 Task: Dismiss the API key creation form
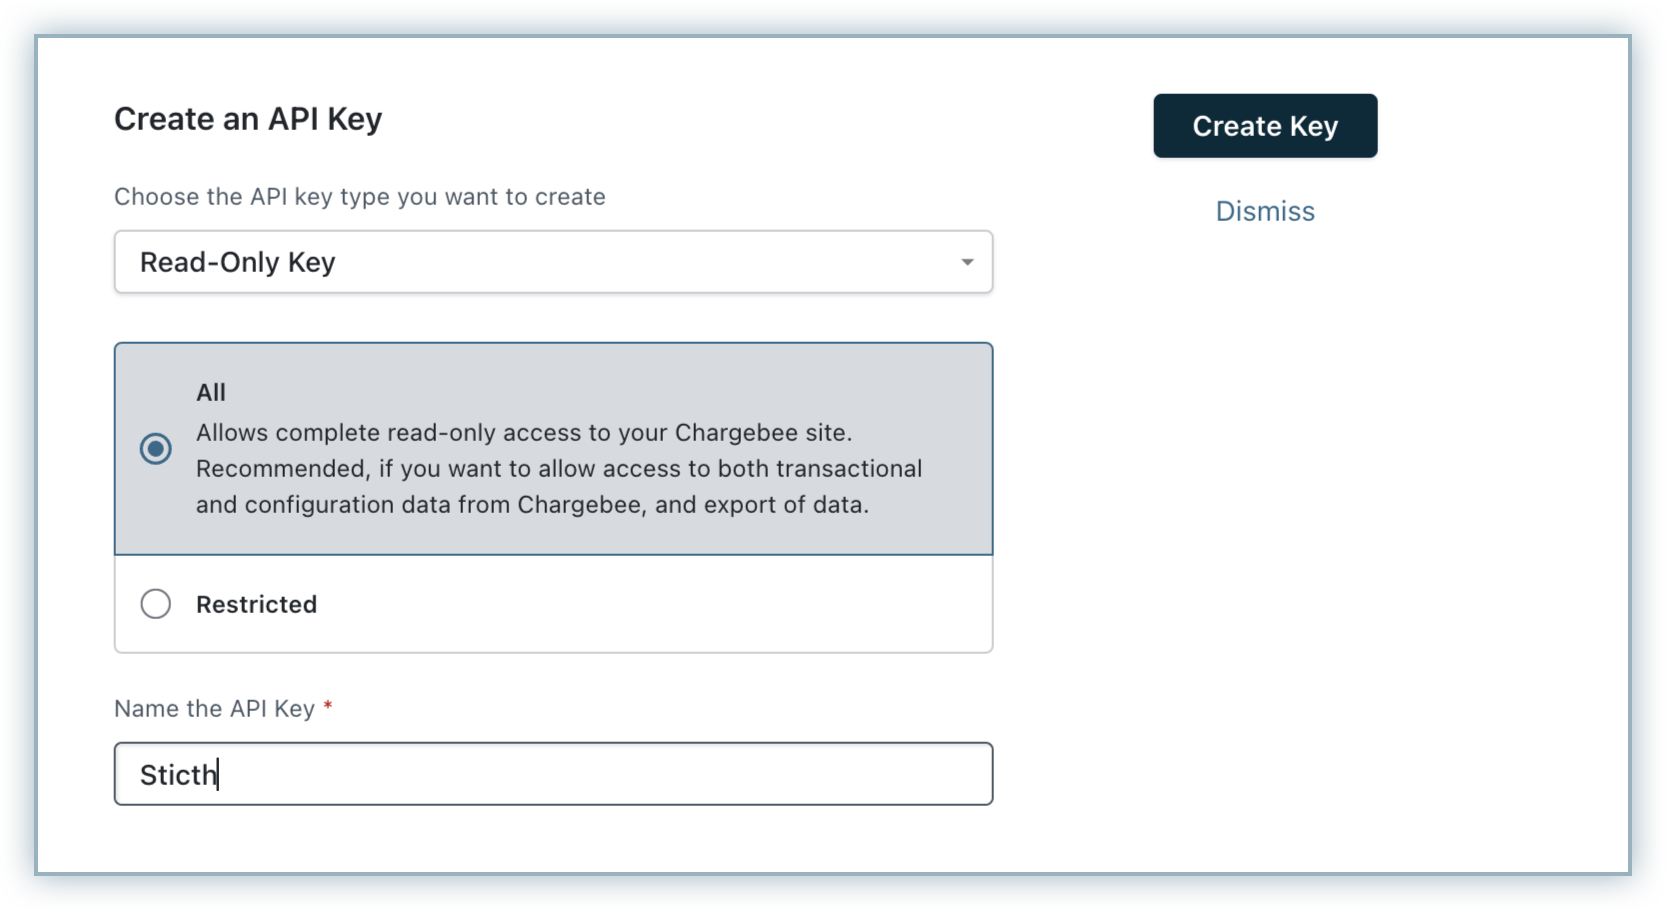tap(1265, 211)
